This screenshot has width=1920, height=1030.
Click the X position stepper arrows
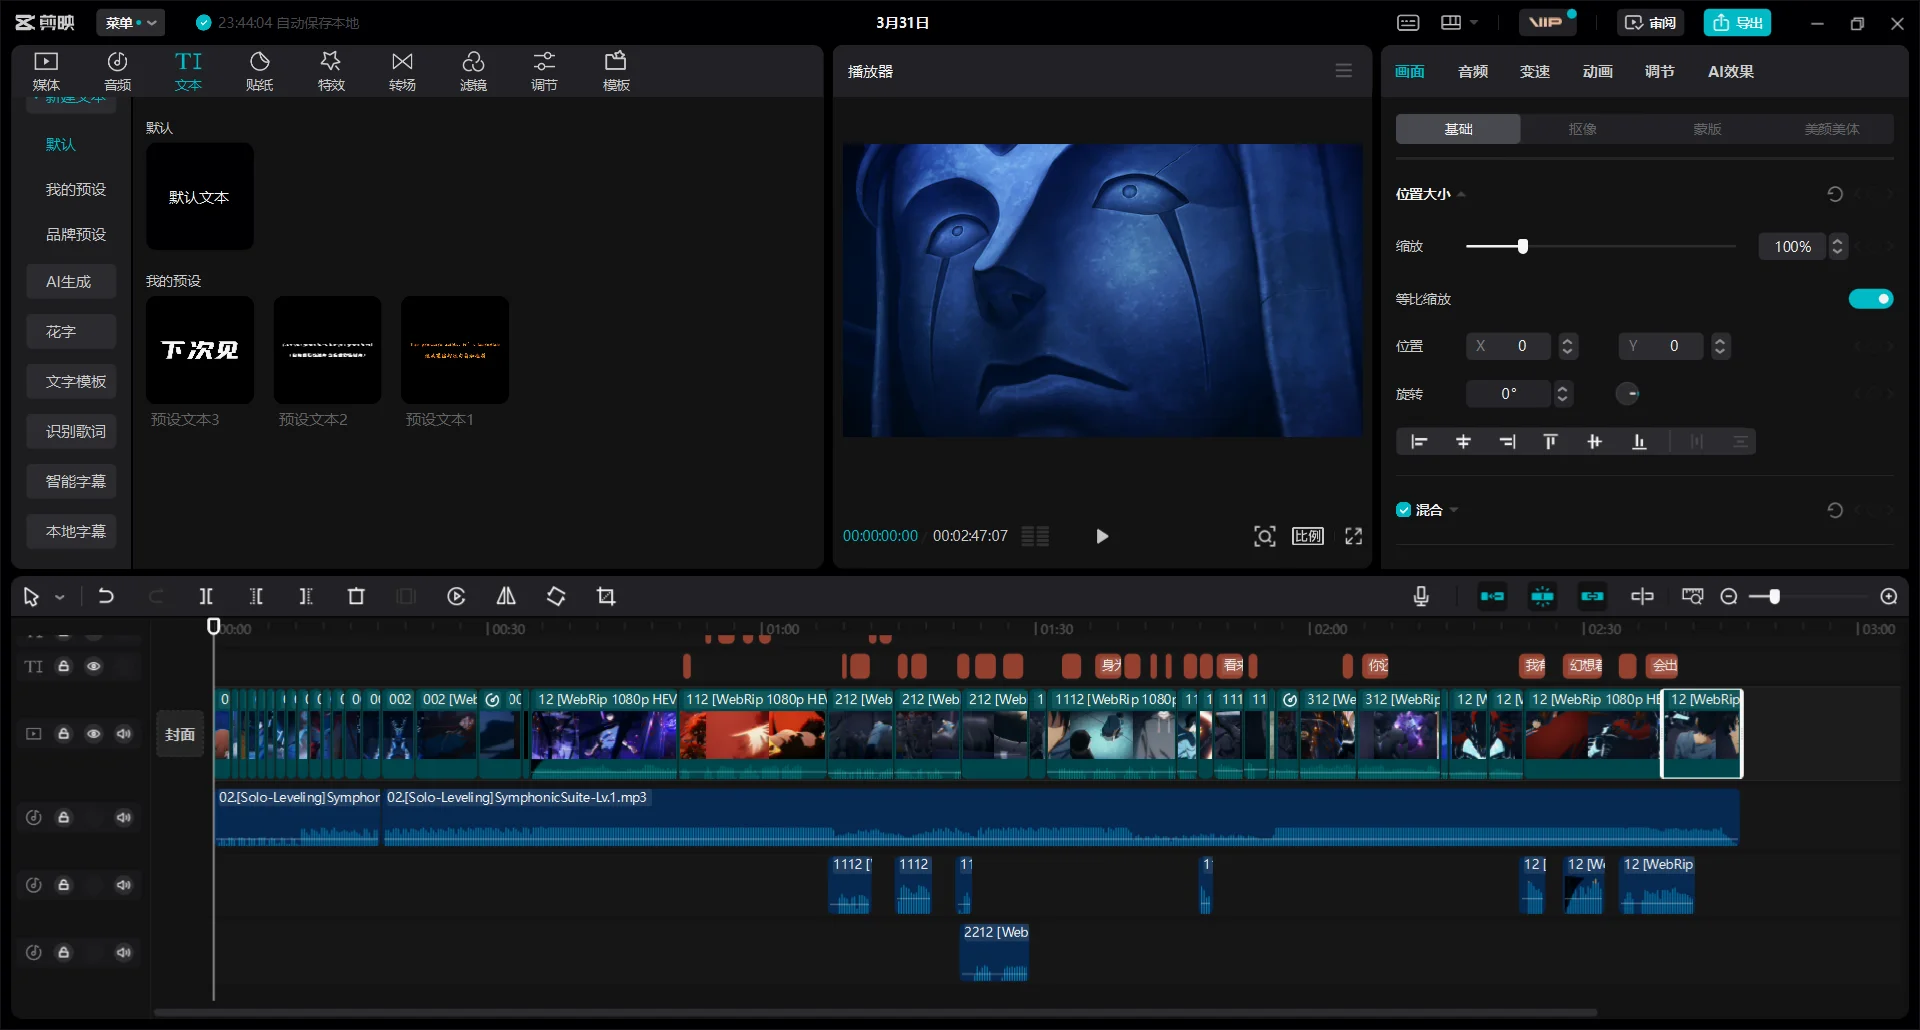coord(1568,346)
